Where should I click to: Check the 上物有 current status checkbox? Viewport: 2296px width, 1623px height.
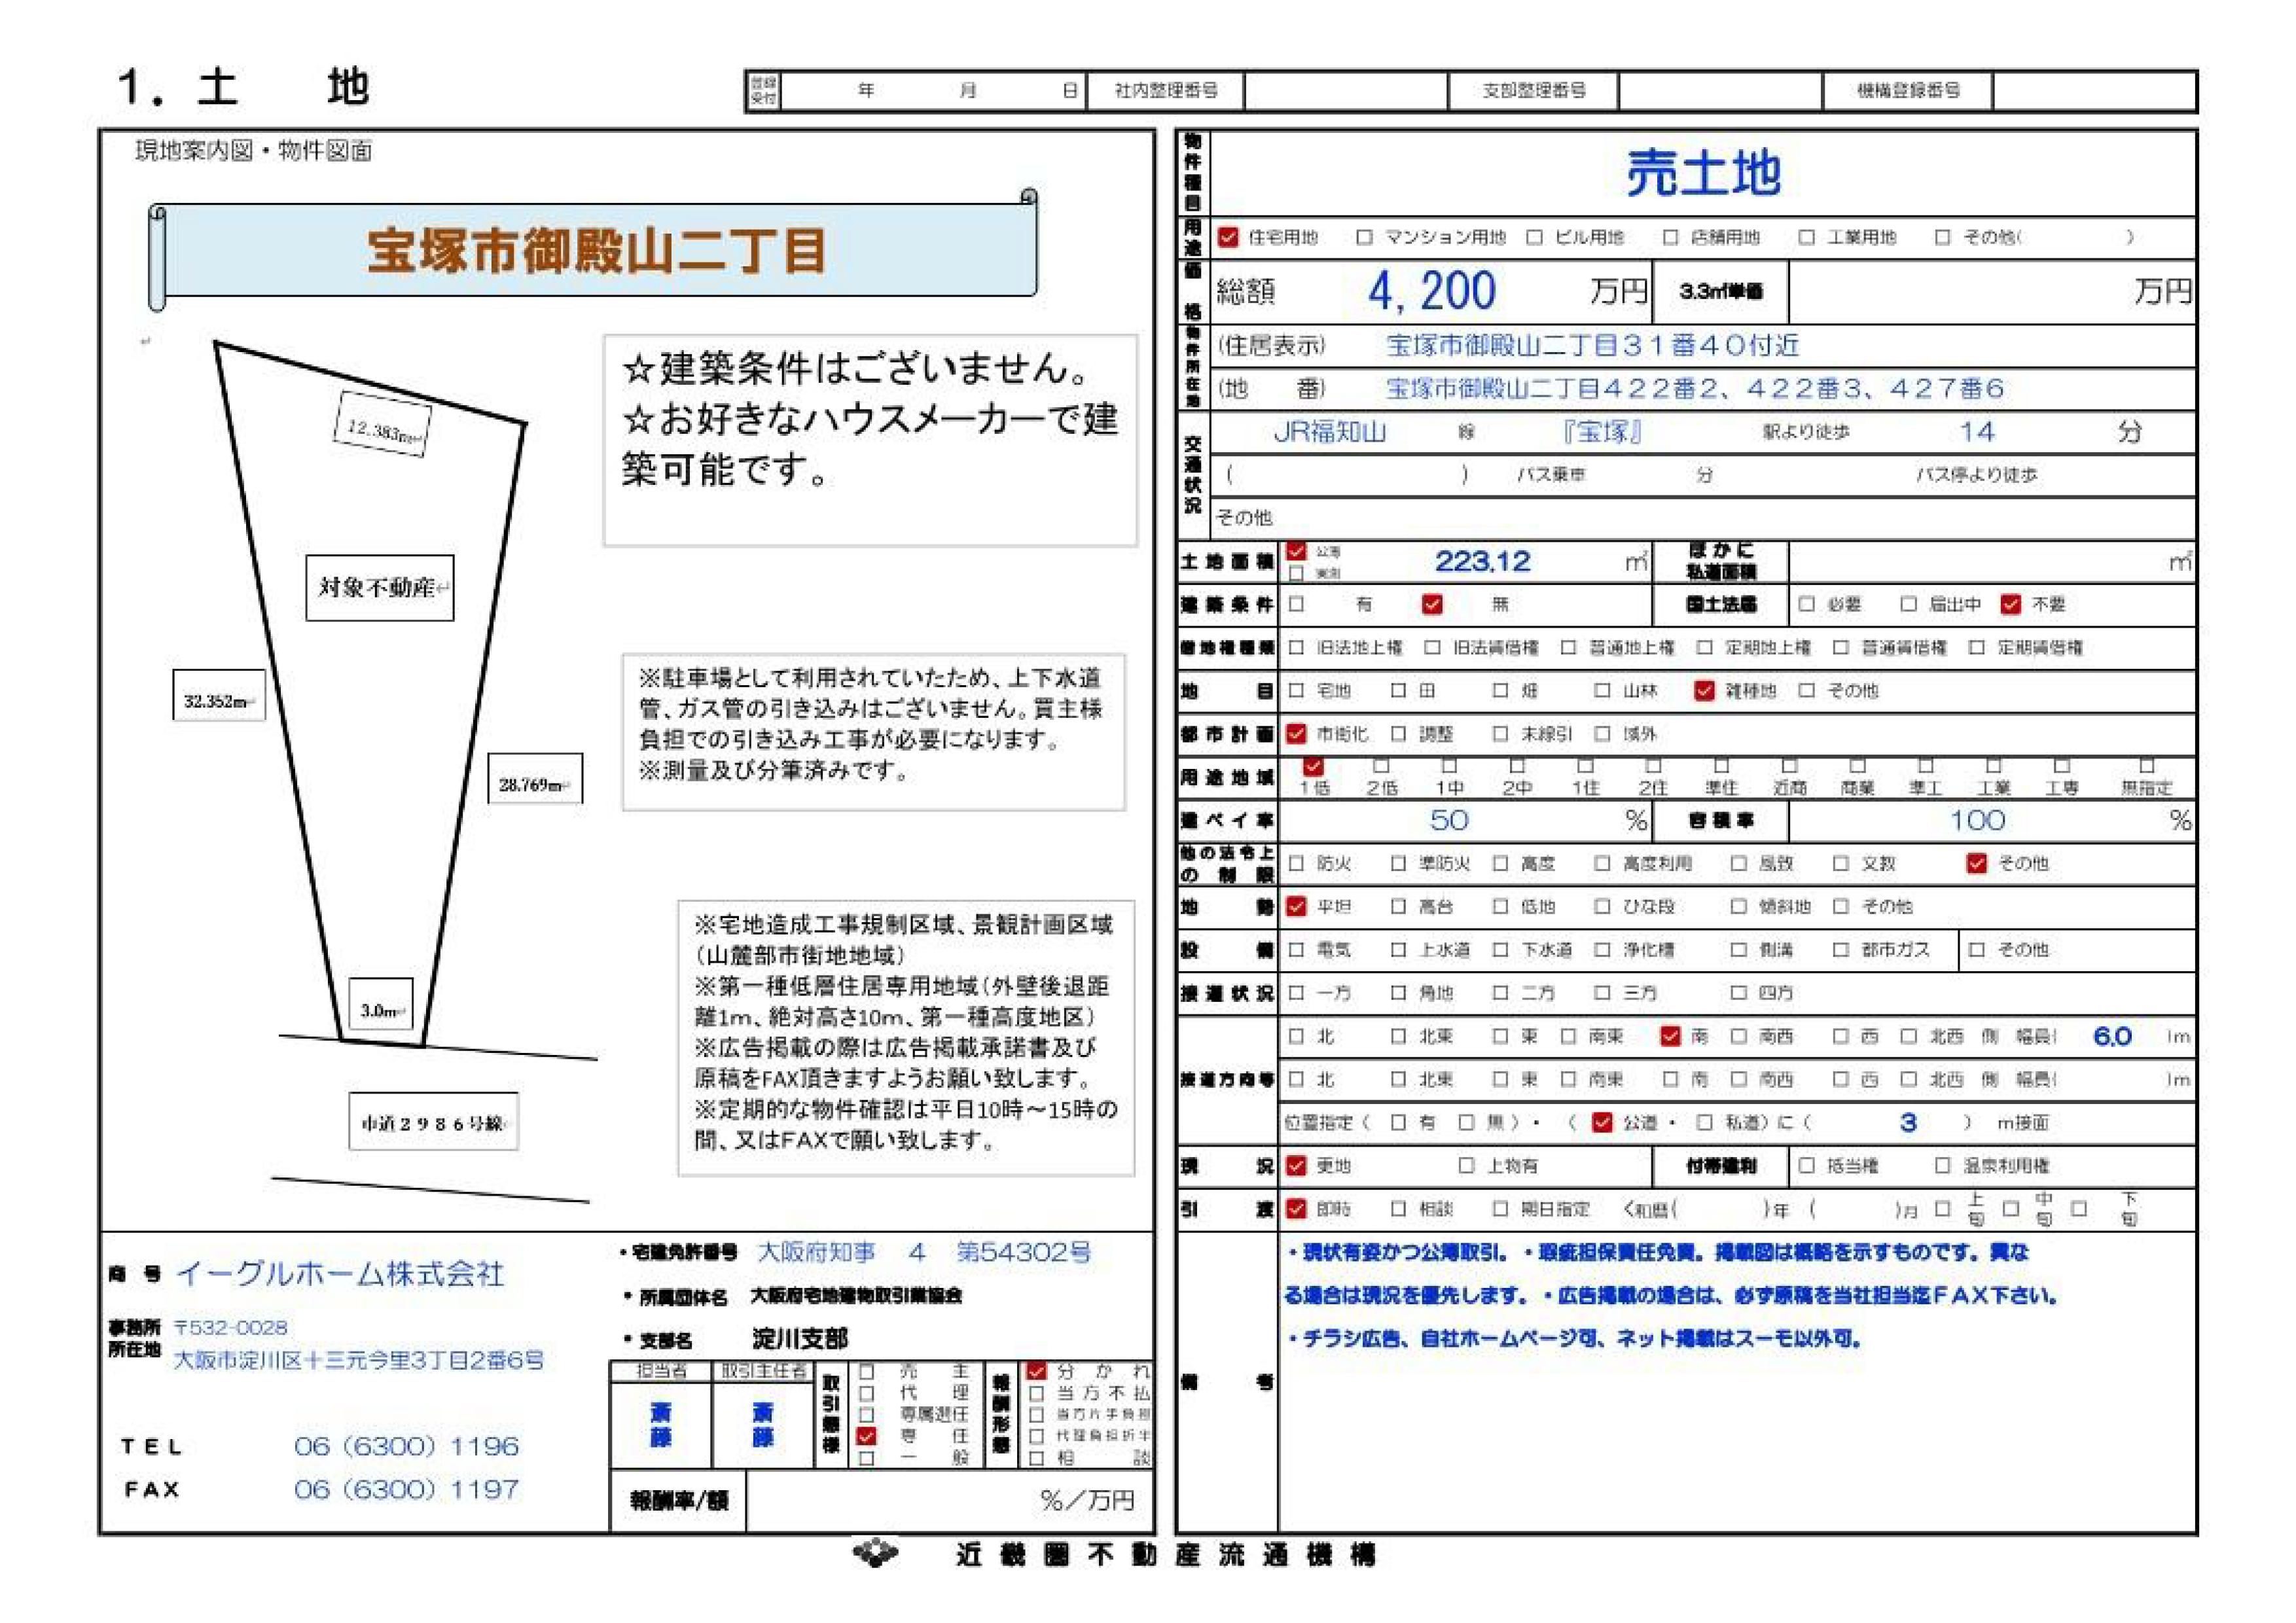[x=1466, y=1165]
